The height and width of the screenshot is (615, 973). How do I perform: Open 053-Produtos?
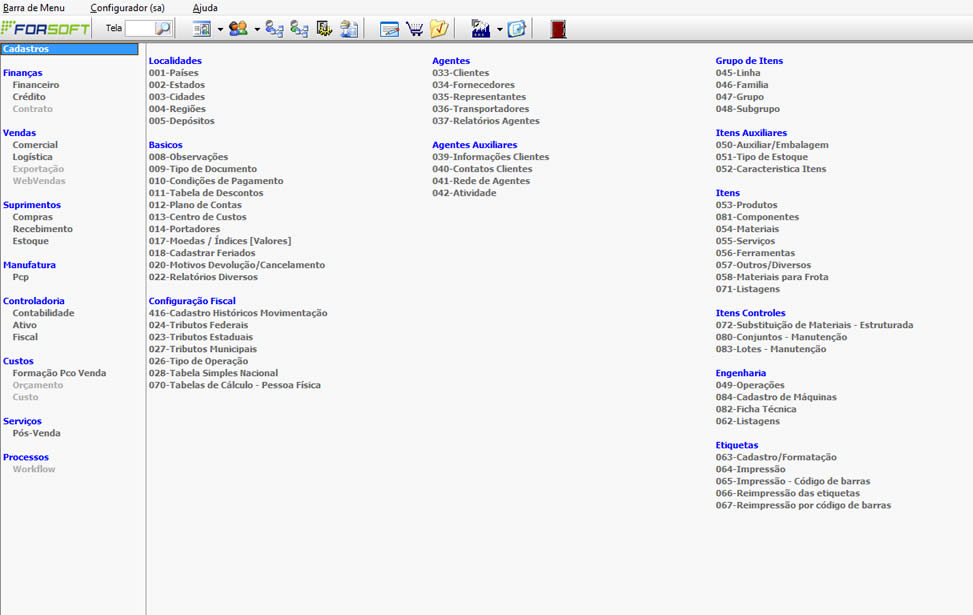(747, 205)
